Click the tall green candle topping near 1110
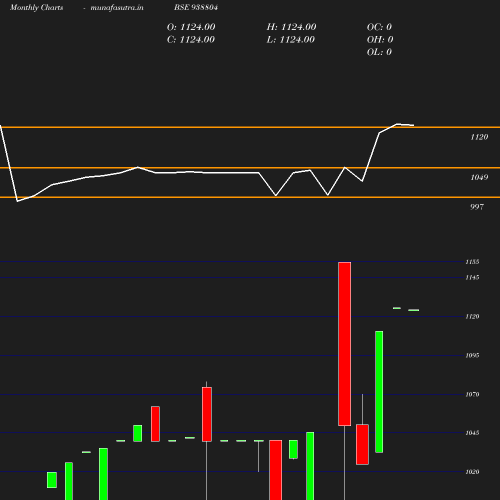500x500 pixels. [379, 392]
